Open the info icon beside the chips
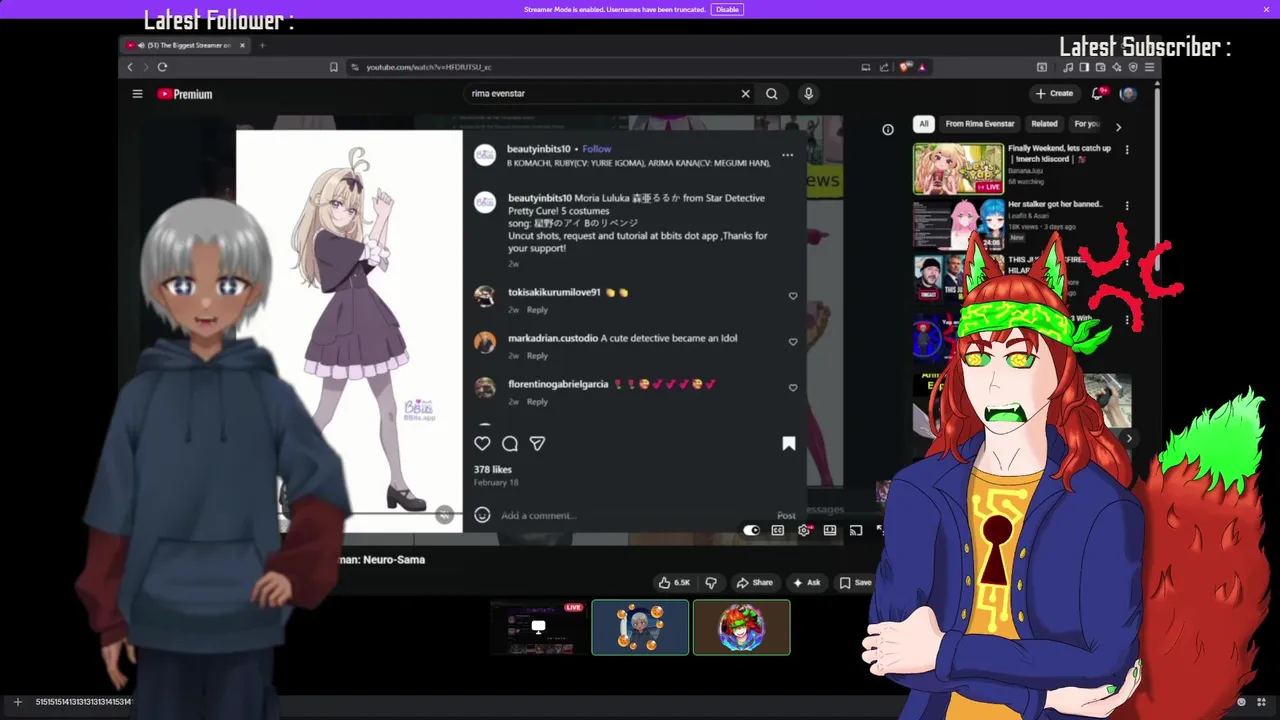Image resolution: width=1280 pixels, height=720 pixels. [888, 129]
